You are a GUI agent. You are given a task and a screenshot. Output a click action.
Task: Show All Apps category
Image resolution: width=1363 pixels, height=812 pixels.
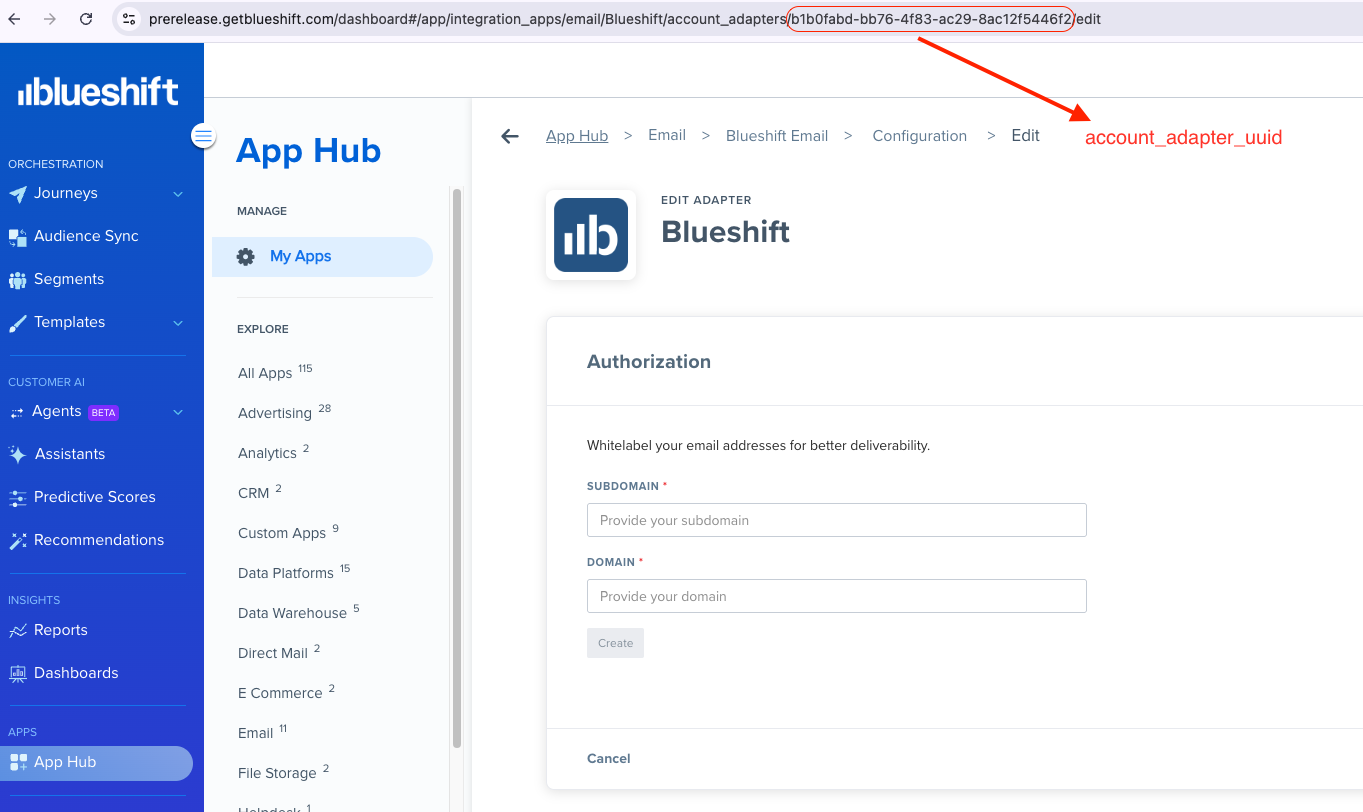click(275, 372)
